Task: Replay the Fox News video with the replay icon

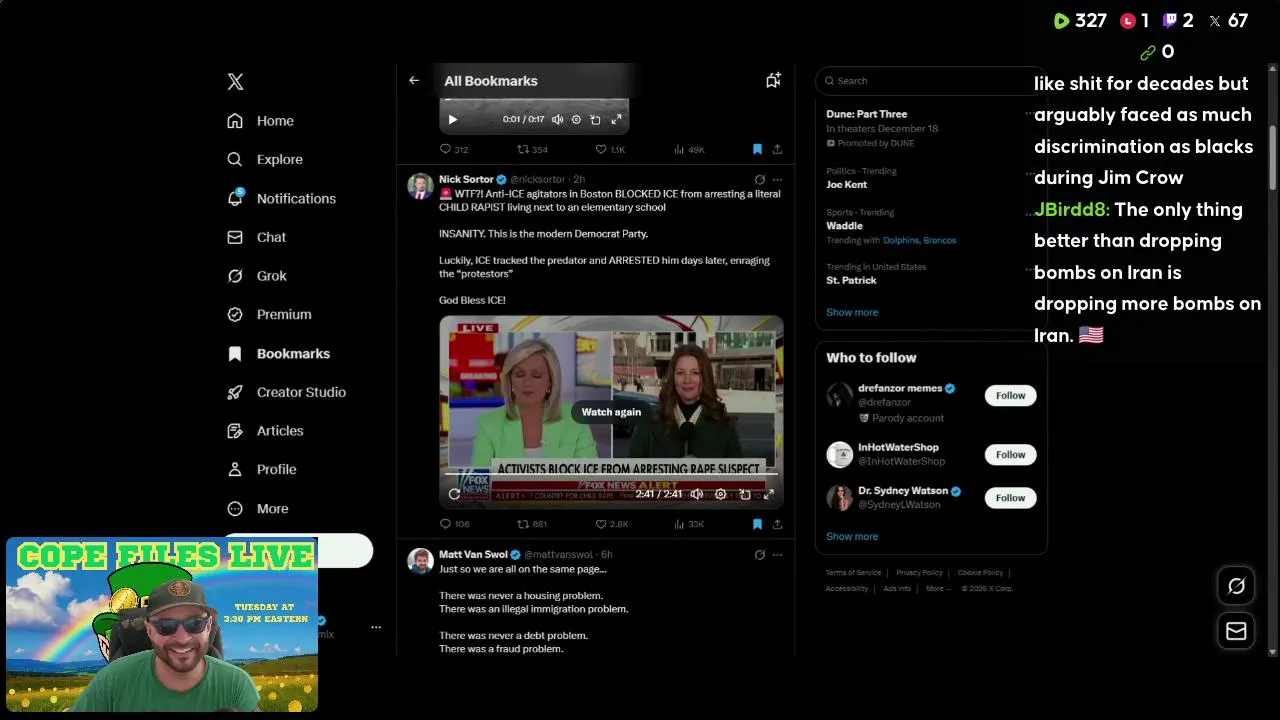Action: pos(454,494)
